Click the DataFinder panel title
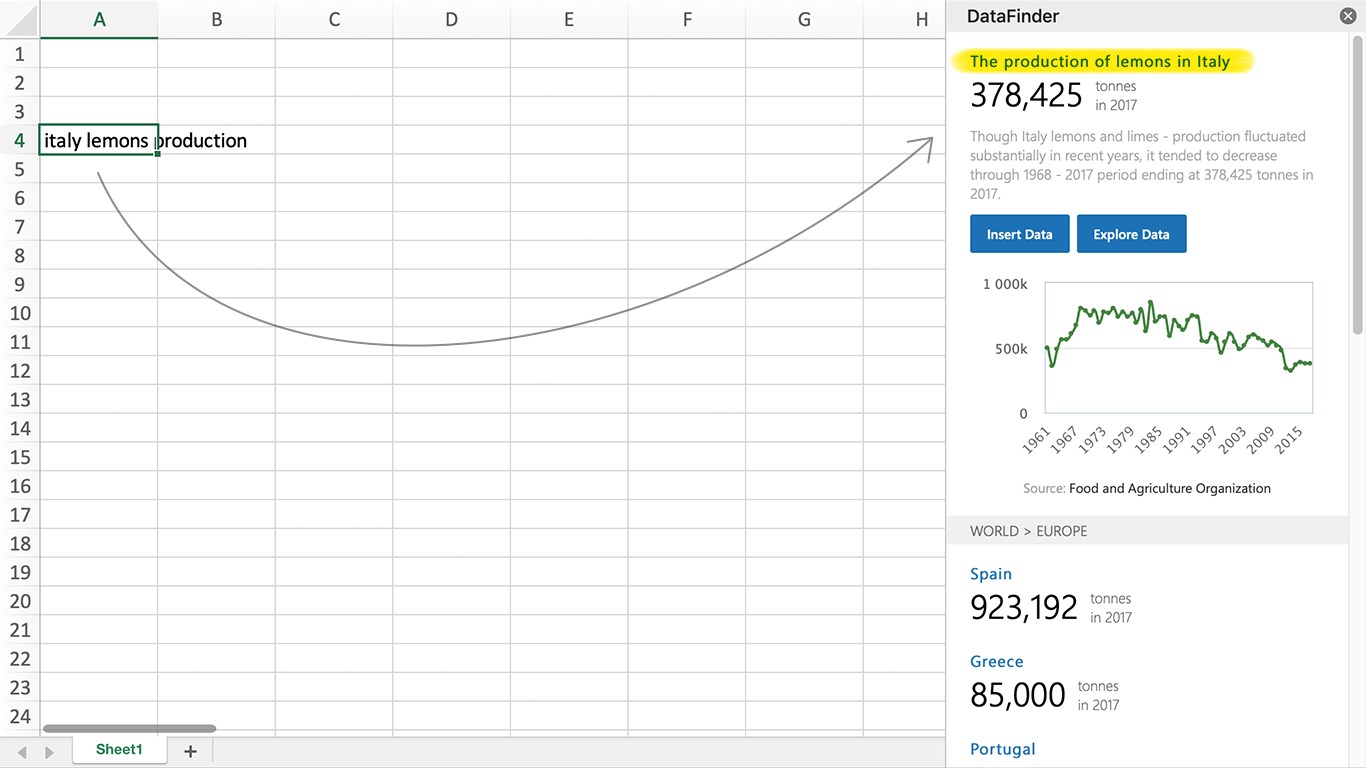Viewport: 1366px width, 768px height. point(1013,16)
